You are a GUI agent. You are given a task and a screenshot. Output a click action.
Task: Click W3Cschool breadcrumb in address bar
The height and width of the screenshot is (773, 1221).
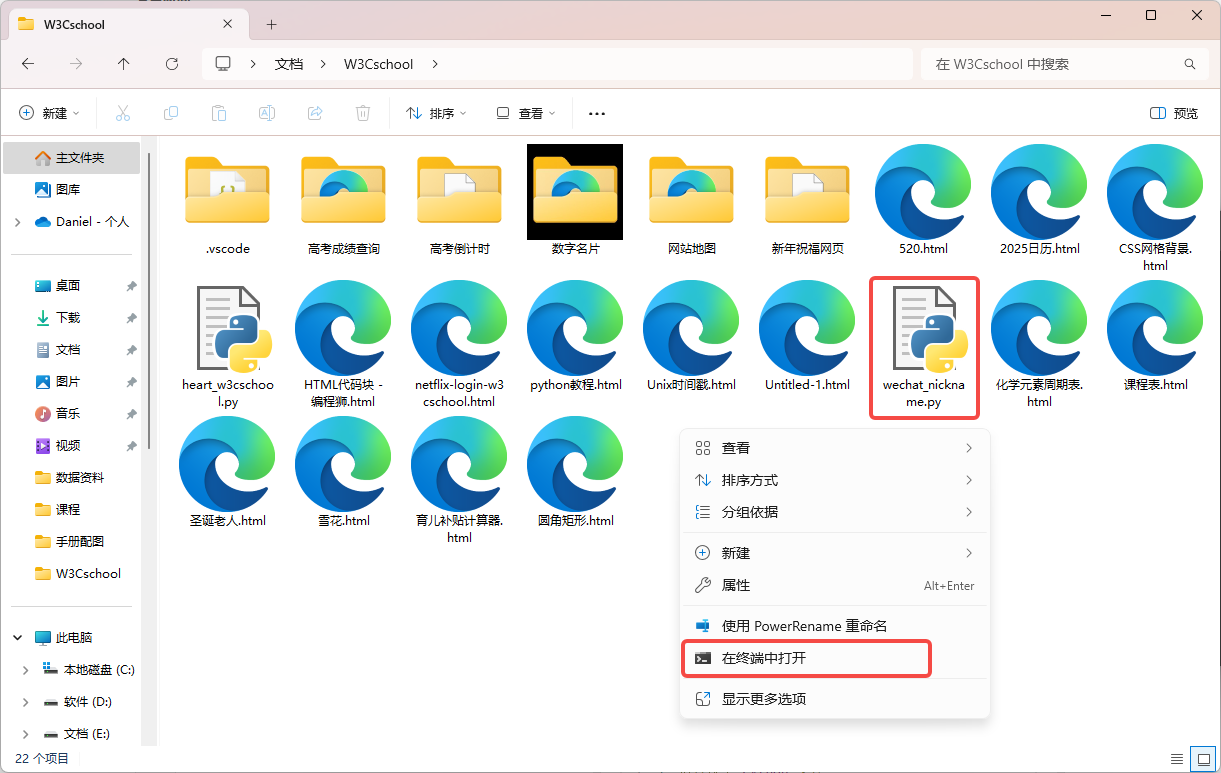coord(379,64)
